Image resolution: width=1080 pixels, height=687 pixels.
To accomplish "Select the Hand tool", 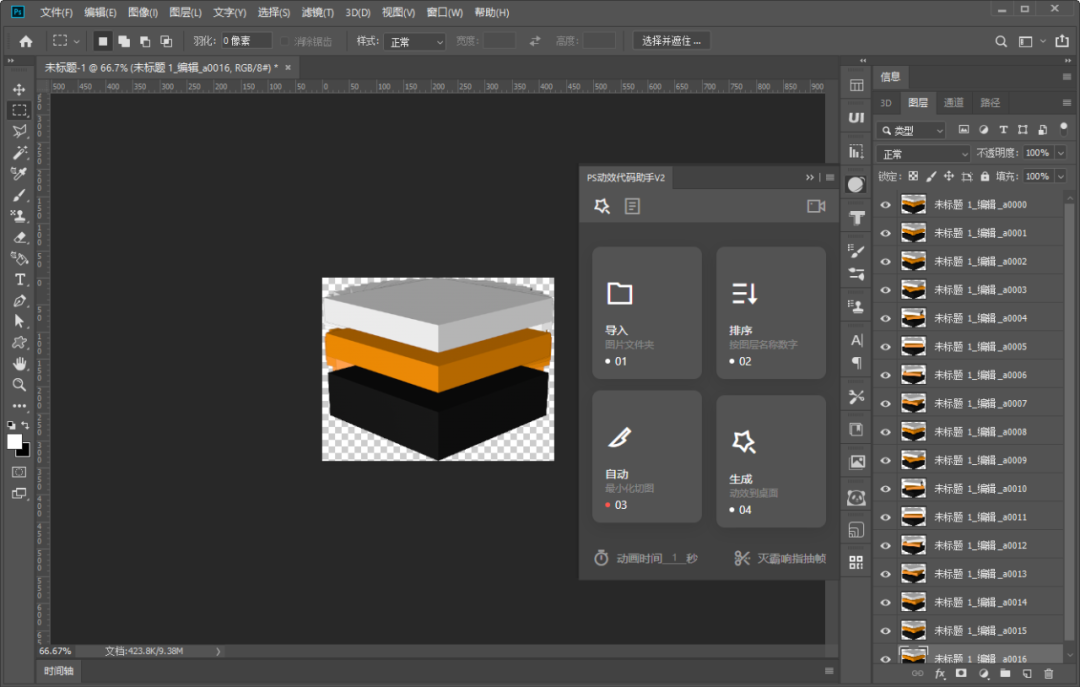I will click(x=19, y=363).
